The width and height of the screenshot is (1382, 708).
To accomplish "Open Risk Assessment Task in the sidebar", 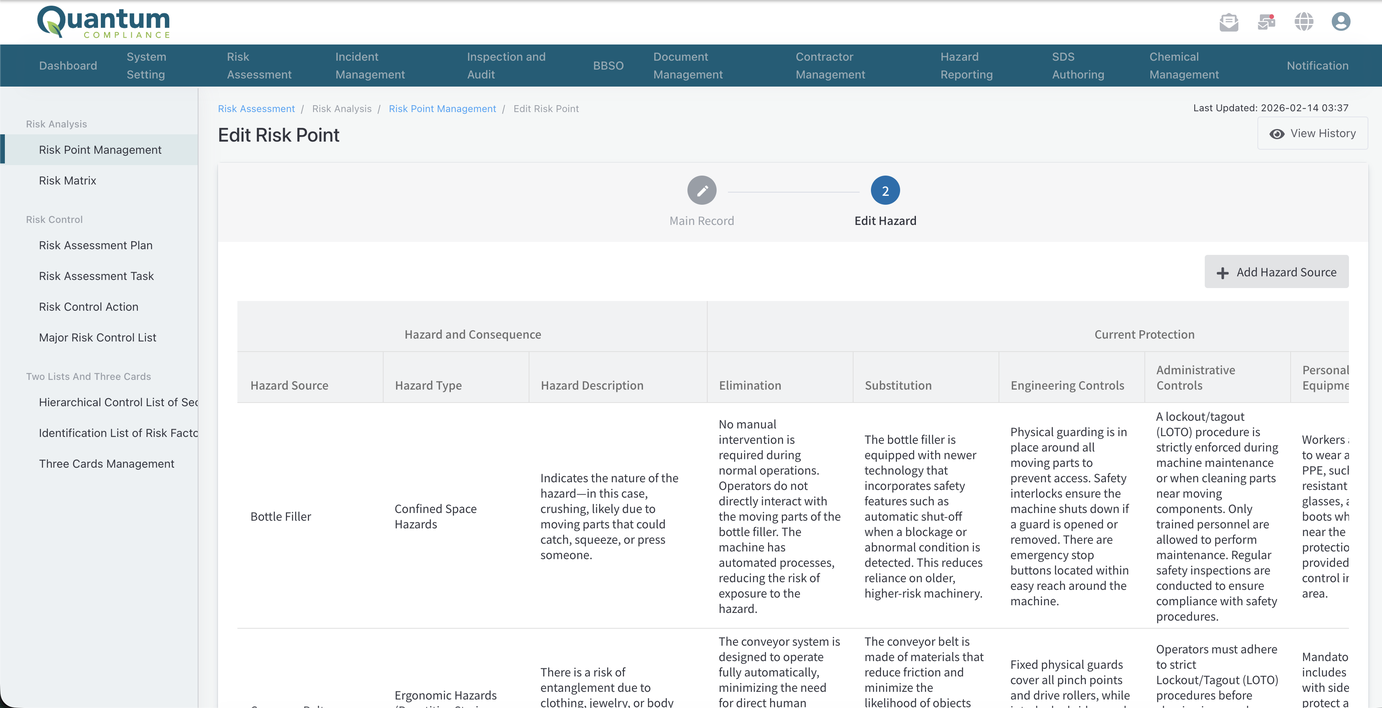I will 96,276.
